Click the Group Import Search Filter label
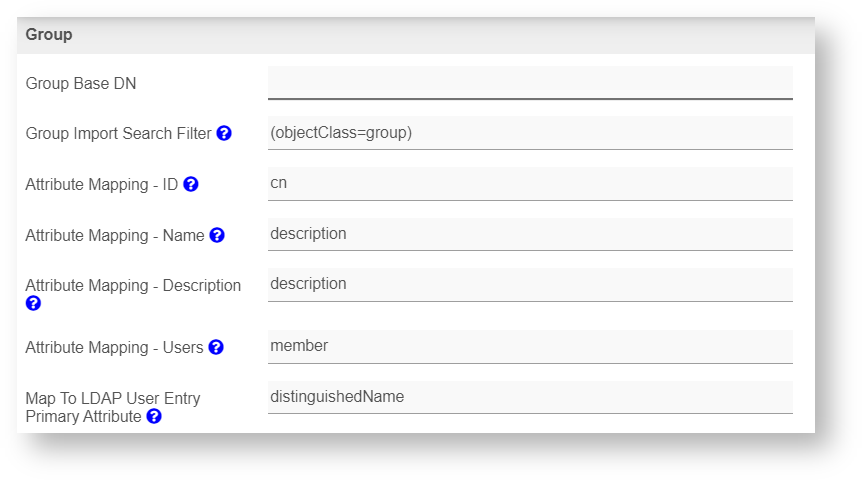863x481 pixels. 118,134
